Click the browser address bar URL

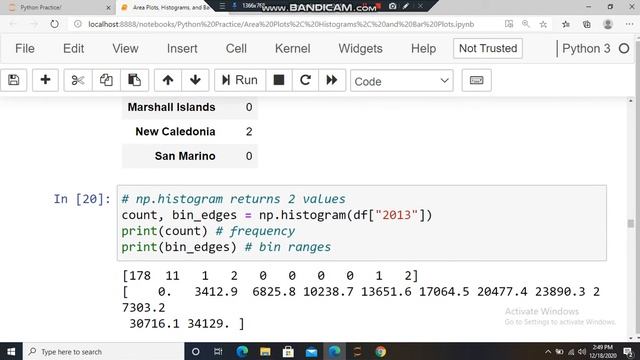(x=281, y=24)
